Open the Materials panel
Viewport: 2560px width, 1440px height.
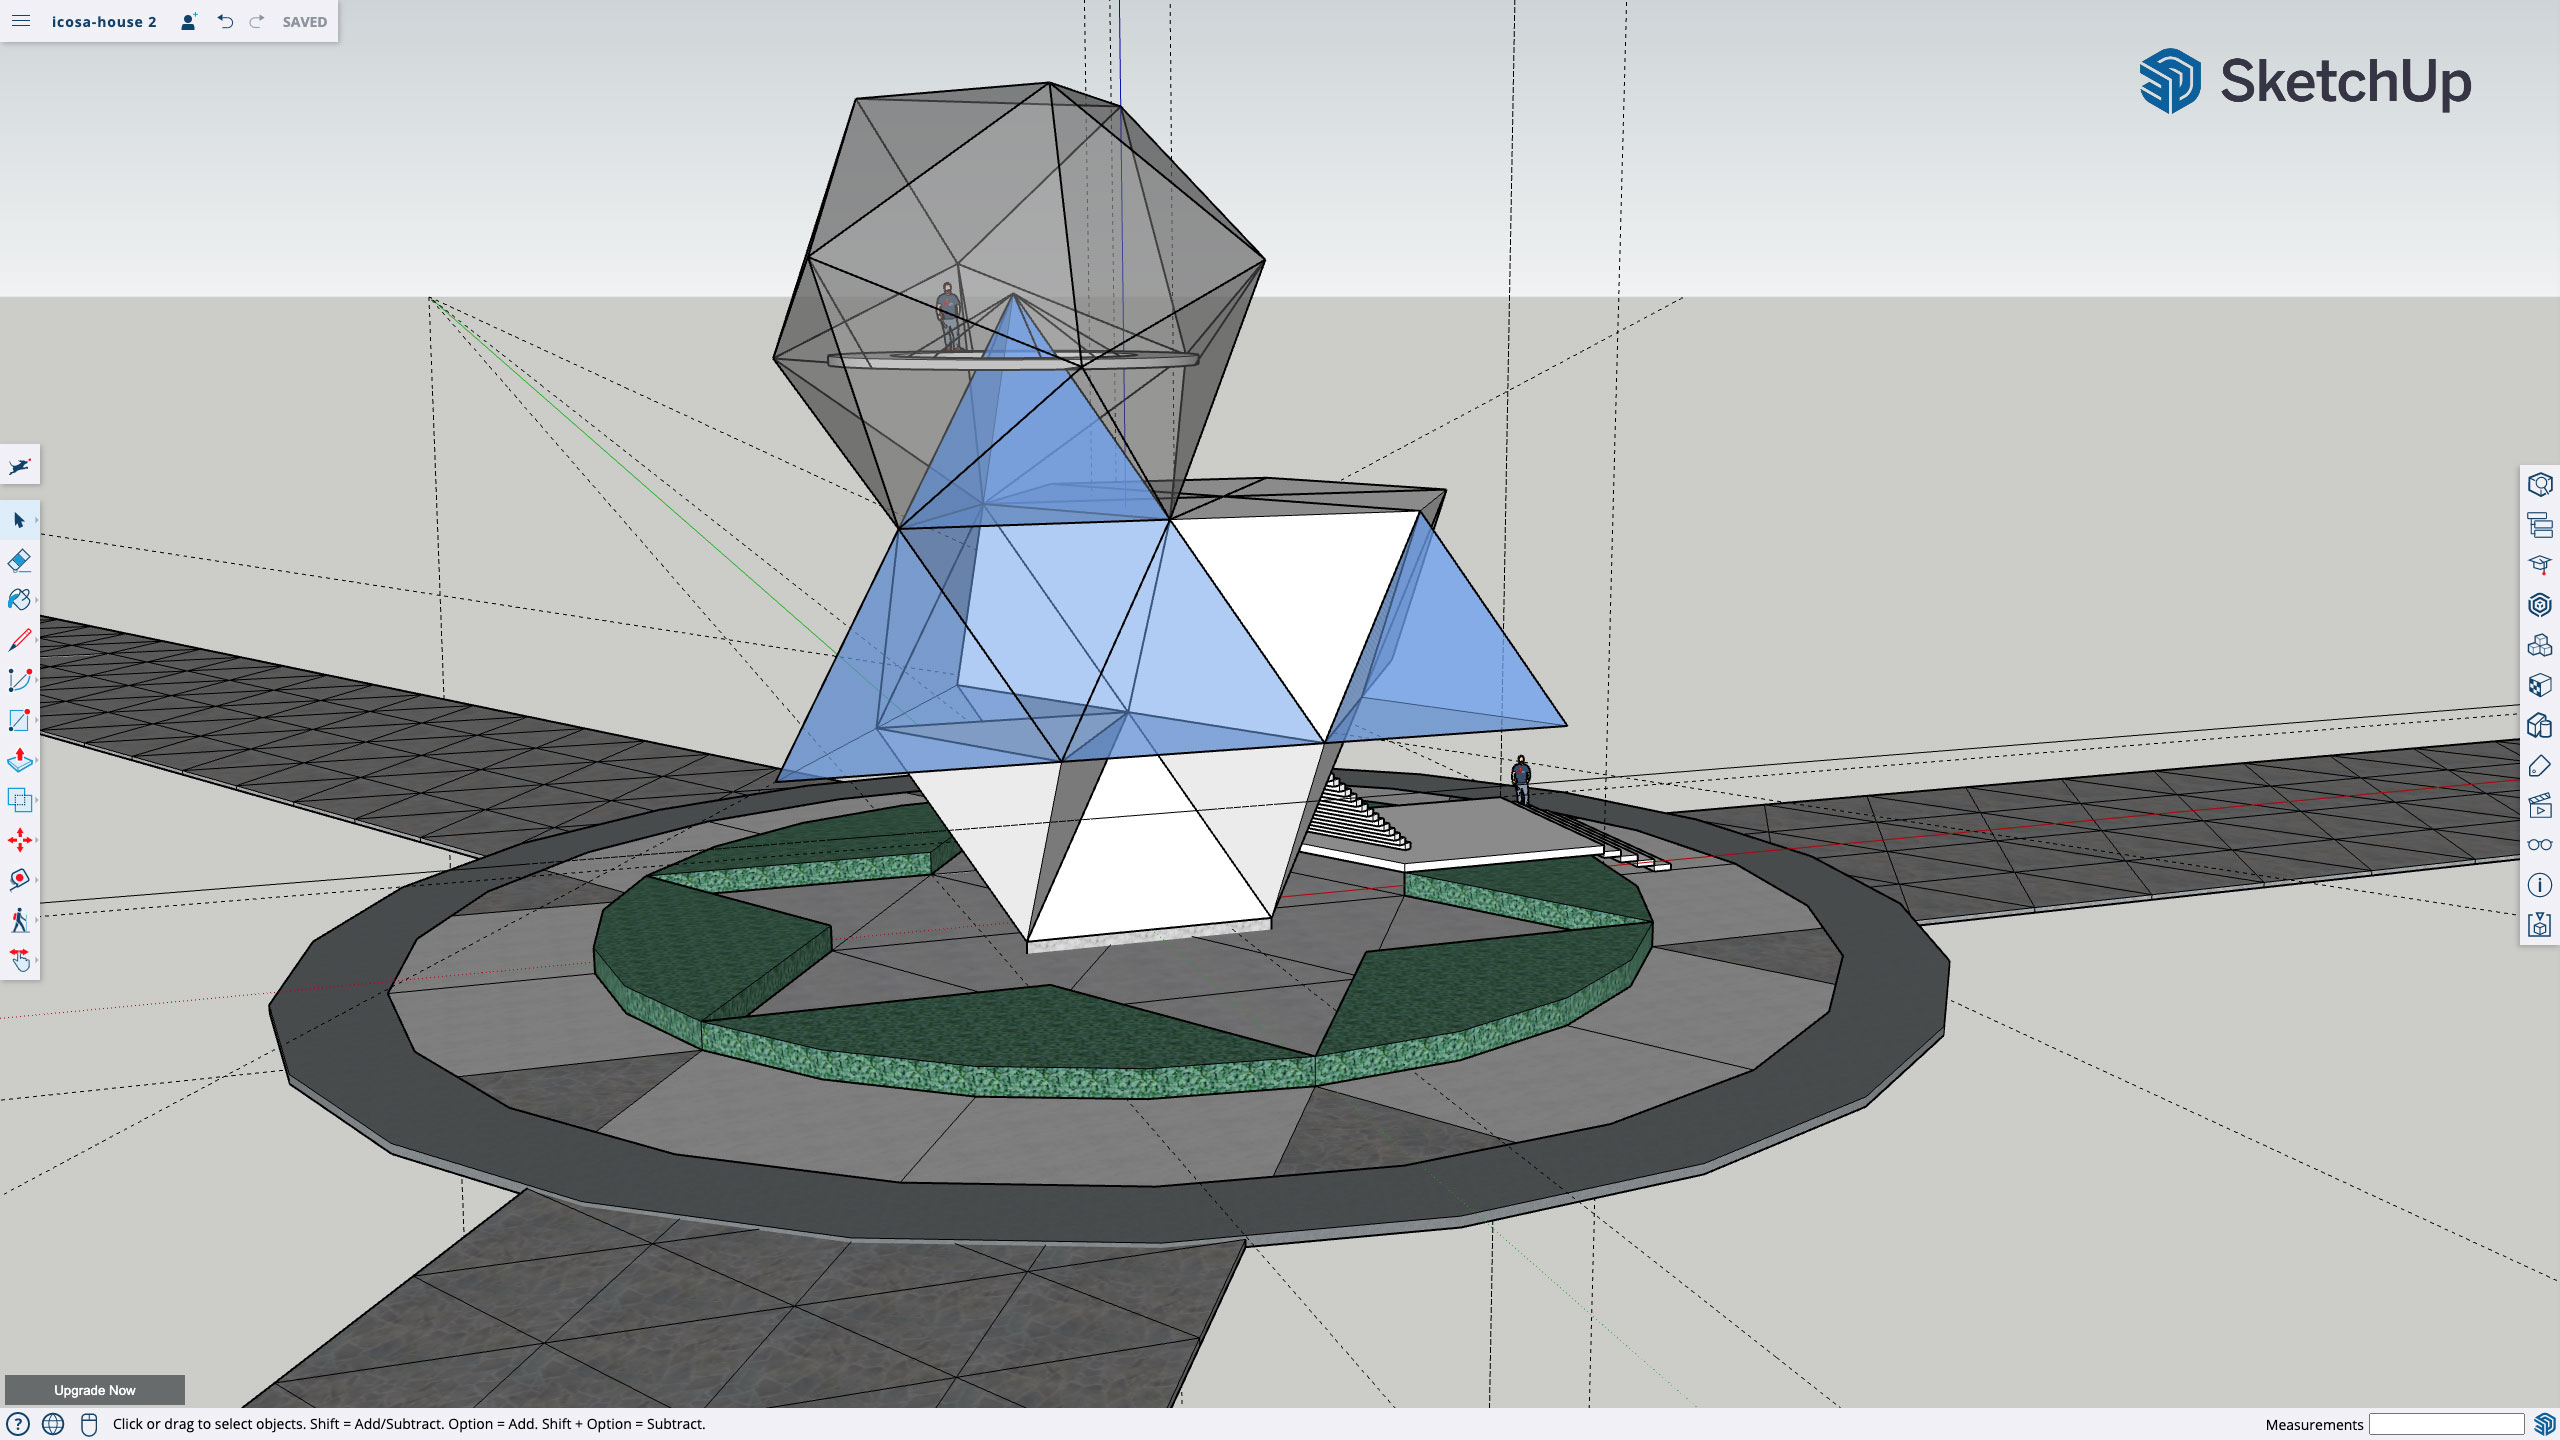point(2539,685)
